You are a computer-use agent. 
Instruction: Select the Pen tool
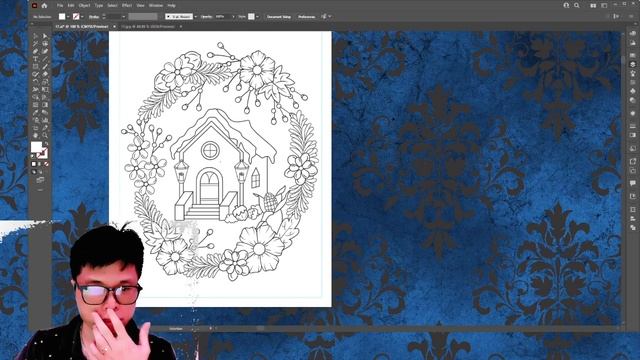tap(36, 51)
